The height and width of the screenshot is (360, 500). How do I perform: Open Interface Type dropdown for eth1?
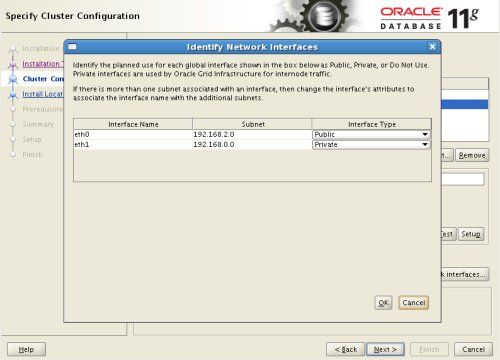[371, 145]
